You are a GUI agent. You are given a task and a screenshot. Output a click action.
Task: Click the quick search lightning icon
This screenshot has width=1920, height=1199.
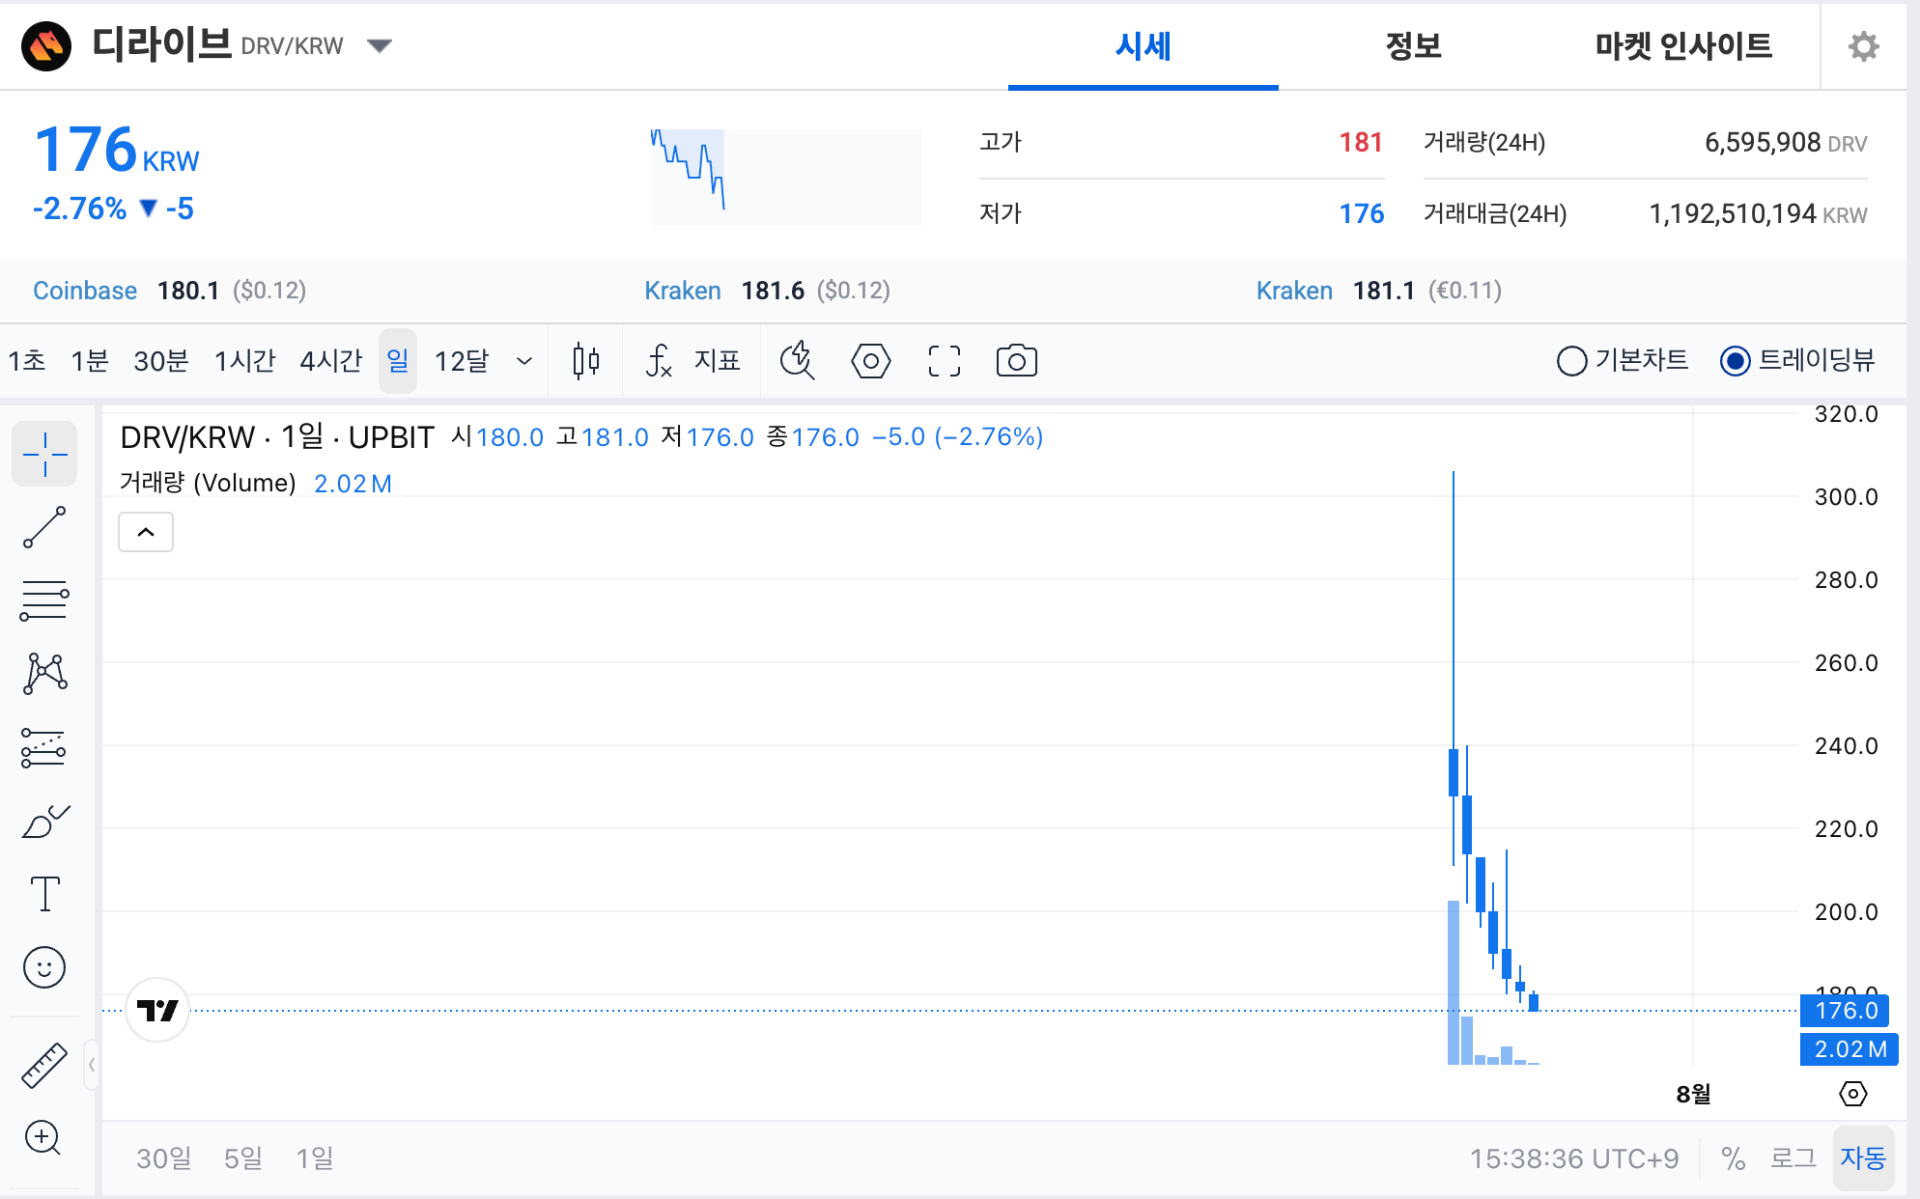(x=798, y=361)
